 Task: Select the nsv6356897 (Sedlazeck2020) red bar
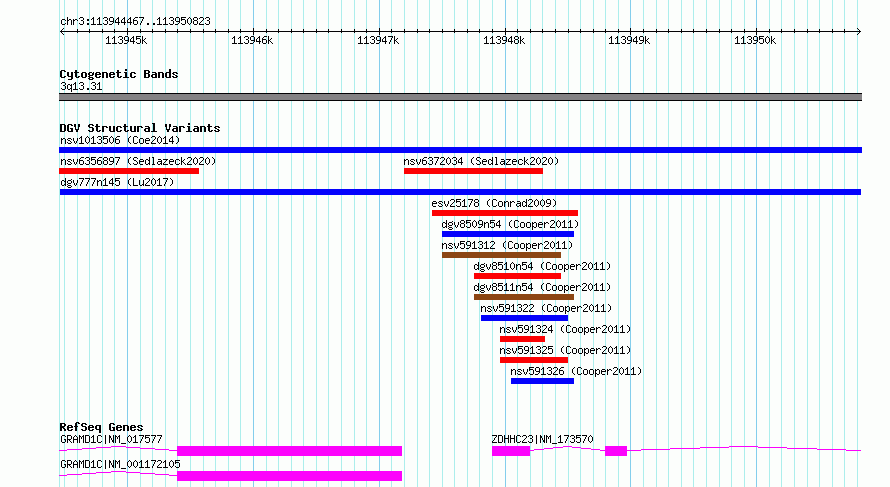tap(129, 171)
